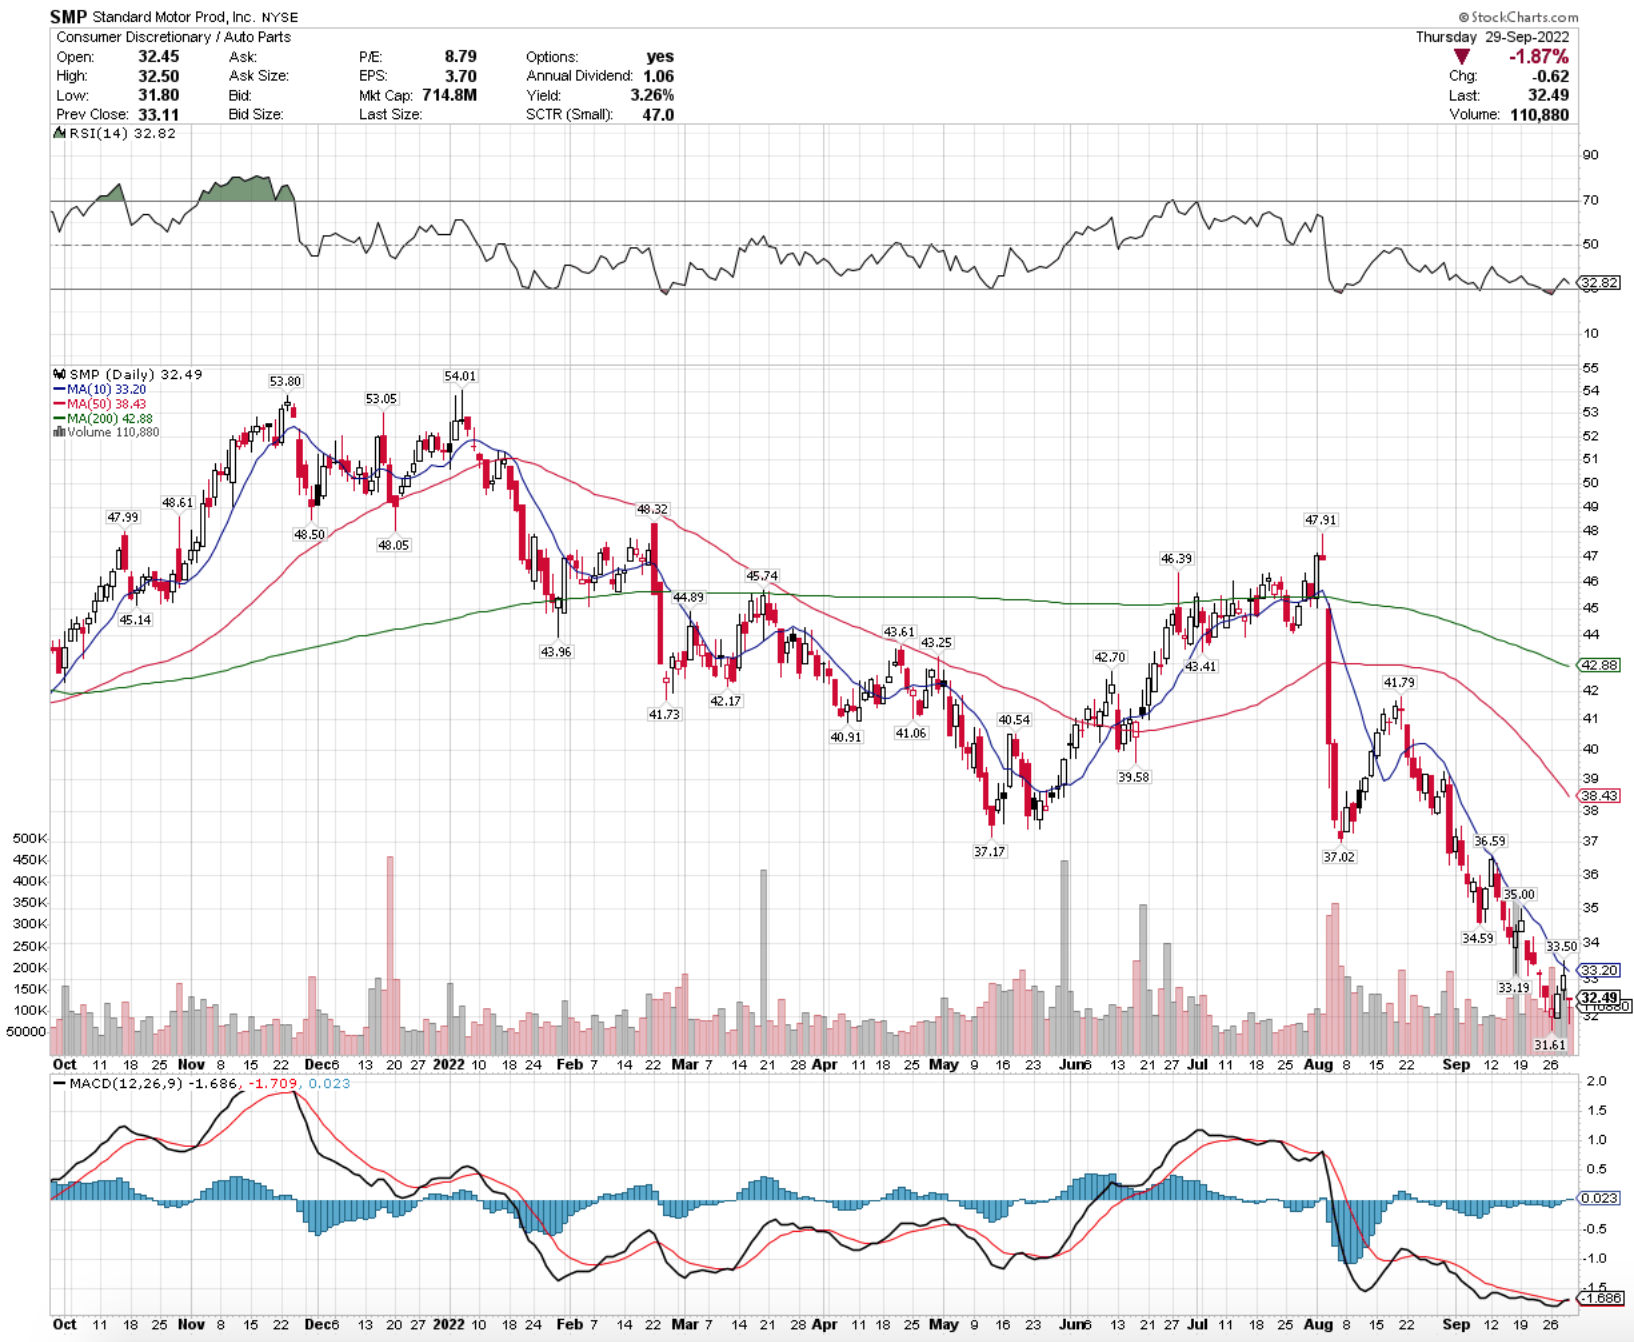Screen dimensions: 1634x1342
Task: Click the 31.61 lowest price label
Action: pos(1550,1044)
